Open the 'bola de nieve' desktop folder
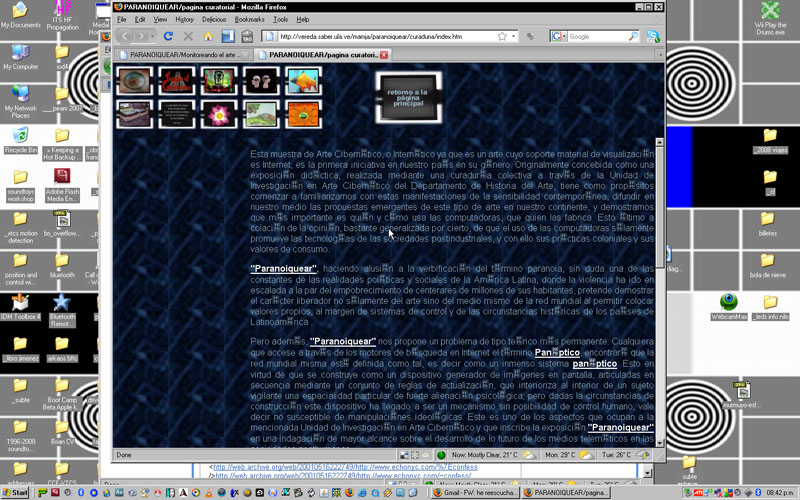 pyautogui.click(x=767, y=265)
